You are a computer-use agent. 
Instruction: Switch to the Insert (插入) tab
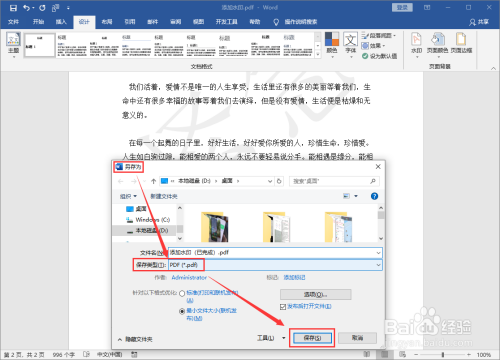[x=61, y=22]
